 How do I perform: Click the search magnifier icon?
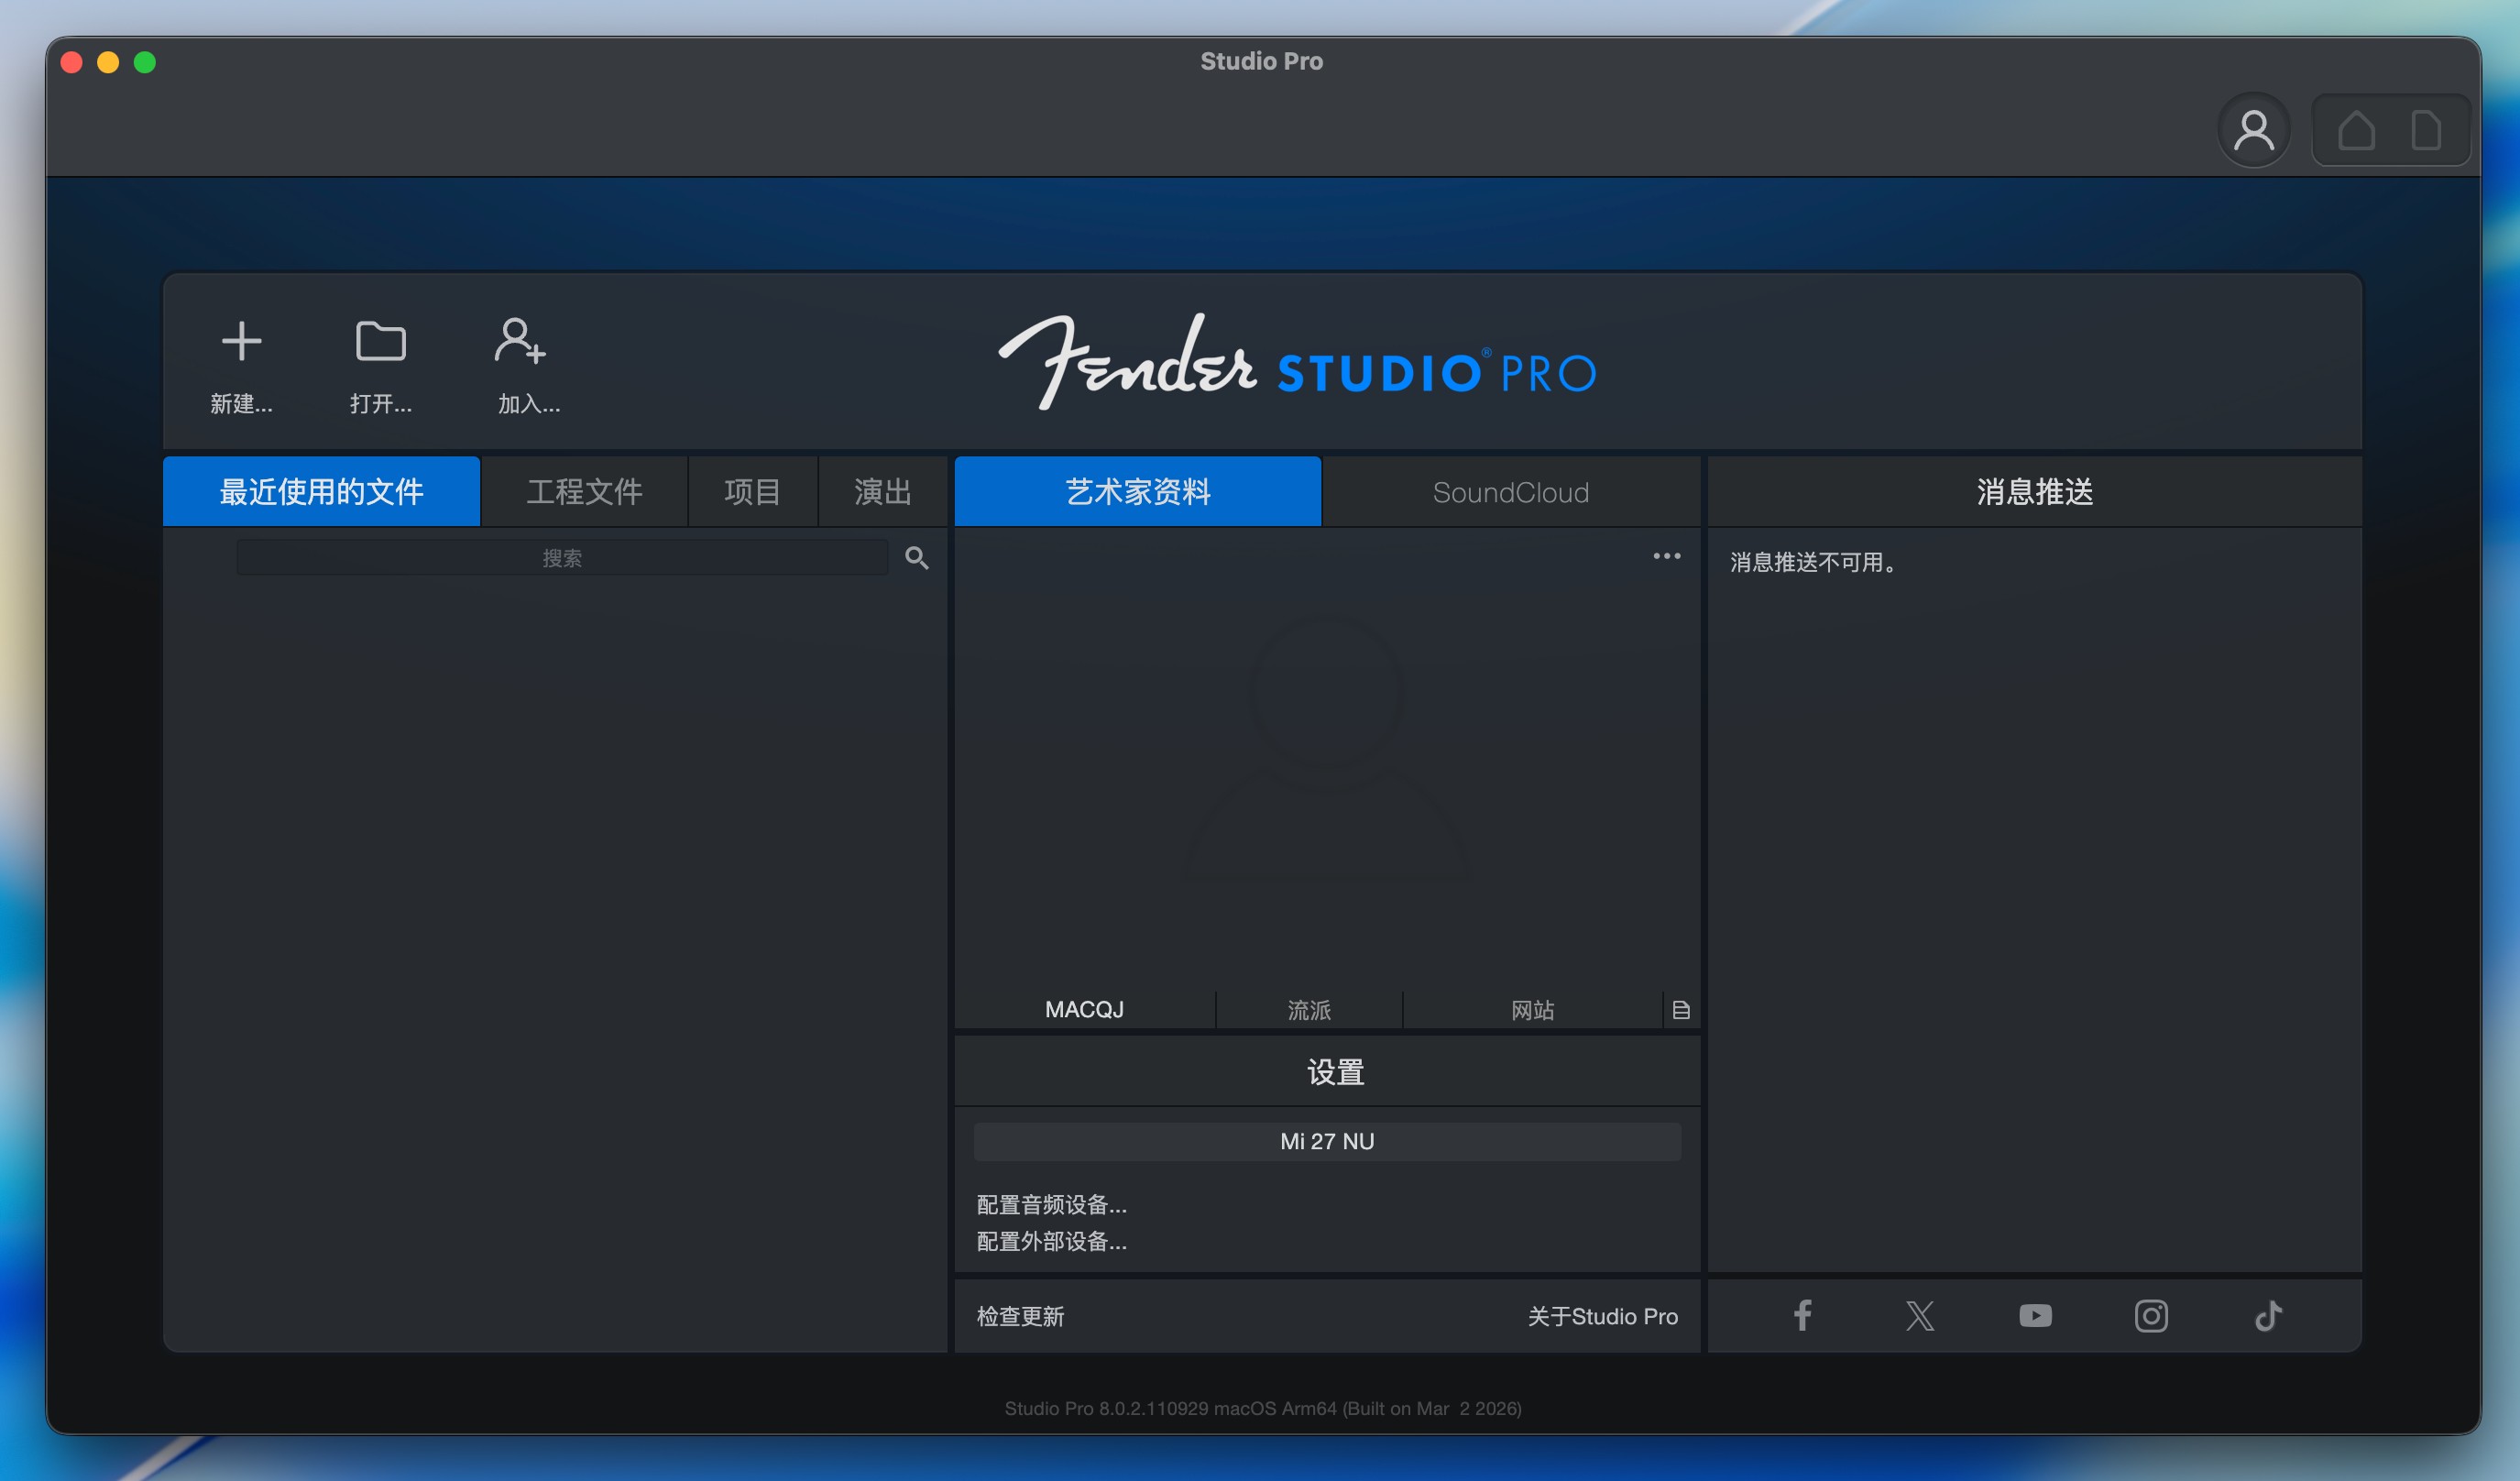pos(916,558)
